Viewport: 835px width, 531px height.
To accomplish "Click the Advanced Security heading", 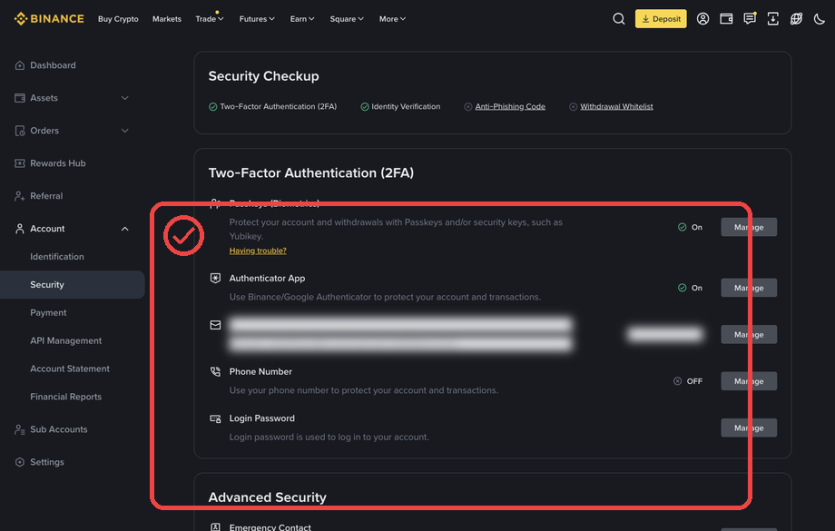I will point(267,497).
